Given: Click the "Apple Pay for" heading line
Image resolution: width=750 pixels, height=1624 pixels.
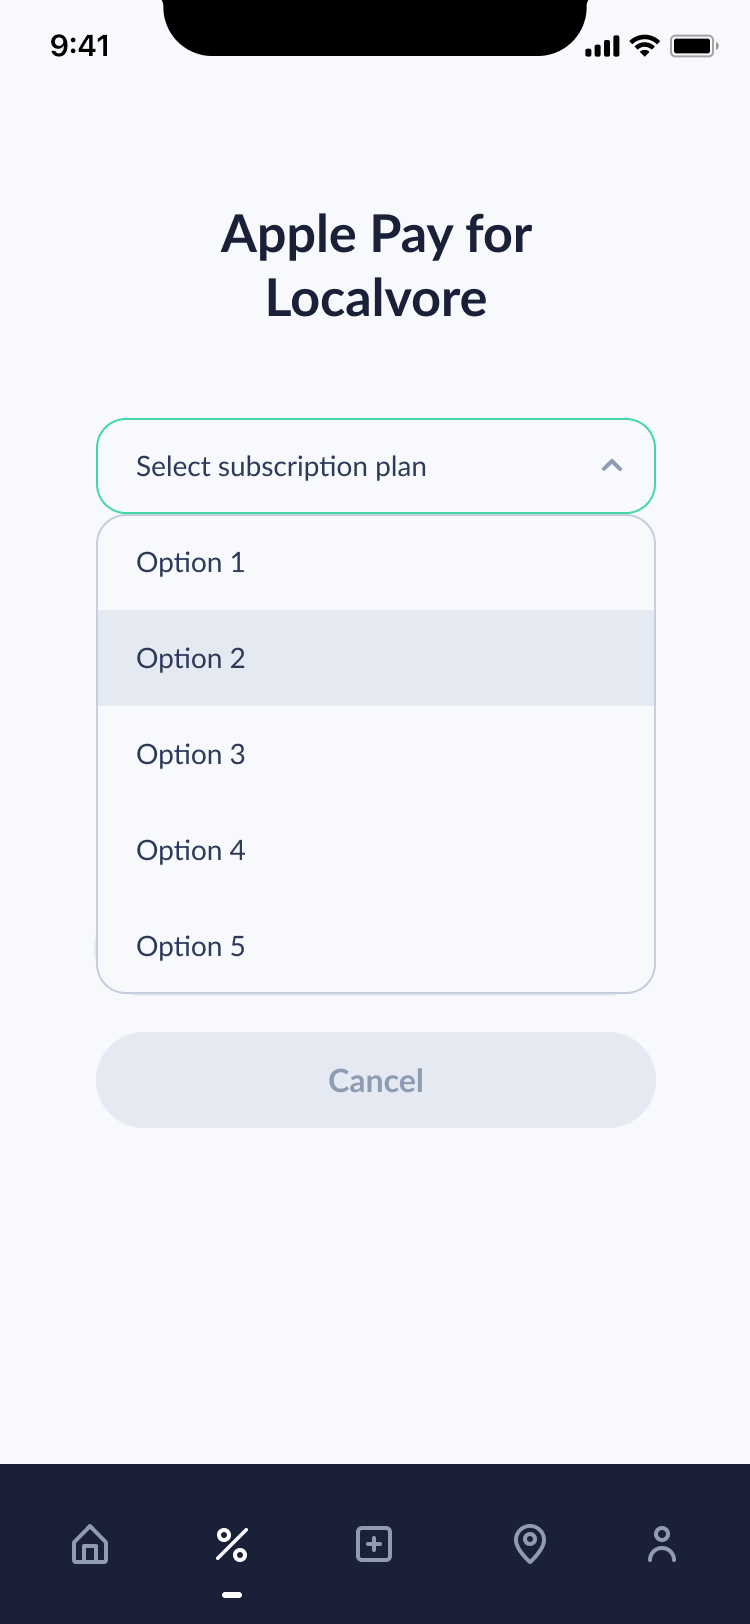Looking at the screenshot, I should [x=376, y=235].
